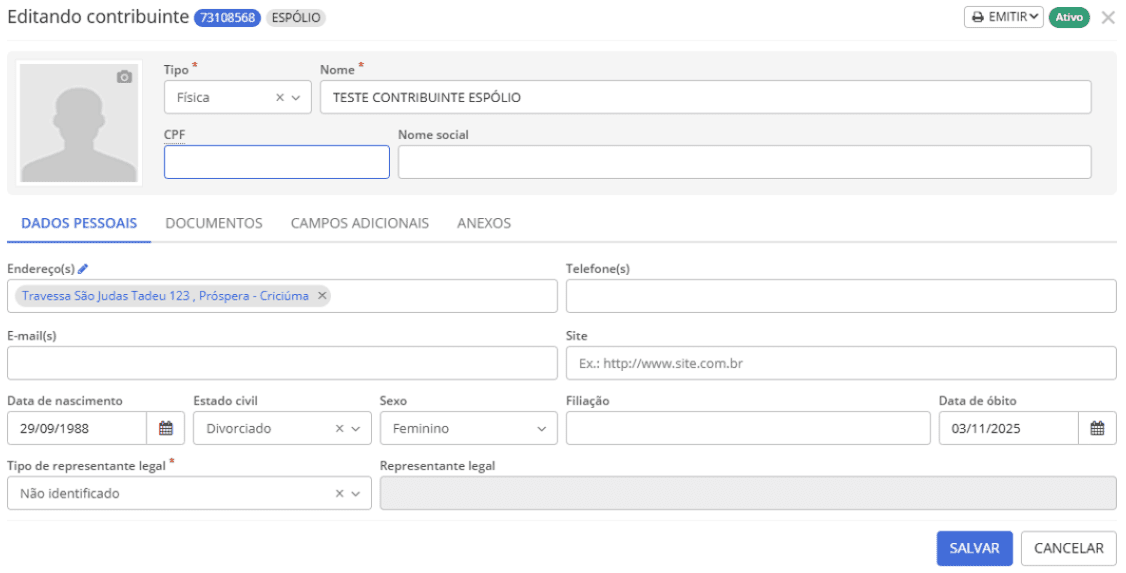The height and width of the screenshot is (573, 1126).
Task: Open the EMITIR print dropdown
Action: tap(1003, 18)
